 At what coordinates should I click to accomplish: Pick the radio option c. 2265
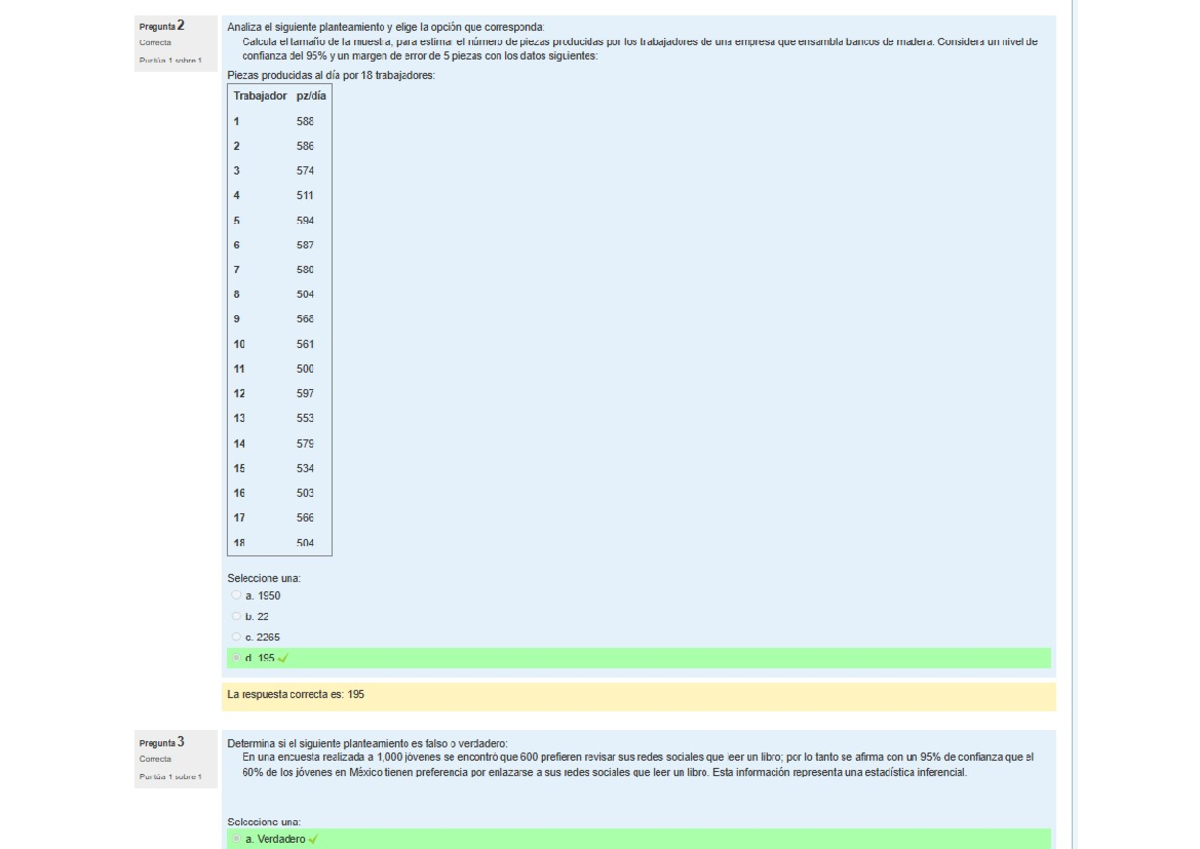236,637
